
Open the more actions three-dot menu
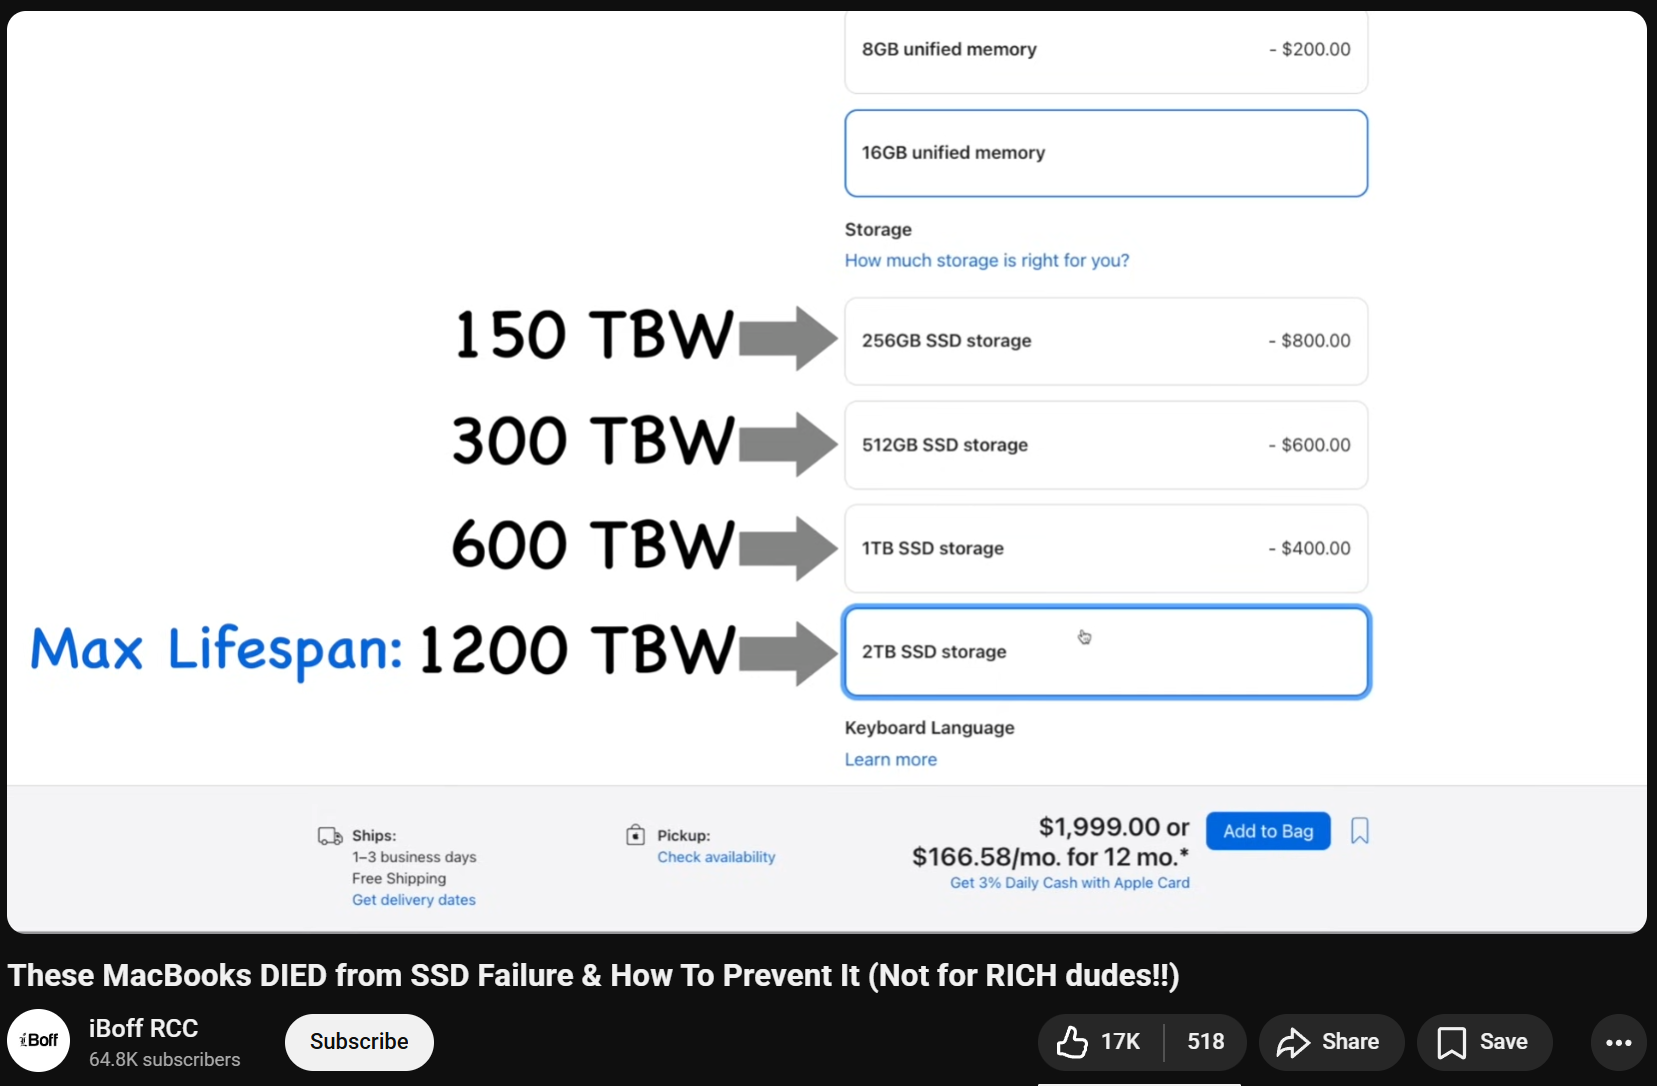[1618, 1042]
